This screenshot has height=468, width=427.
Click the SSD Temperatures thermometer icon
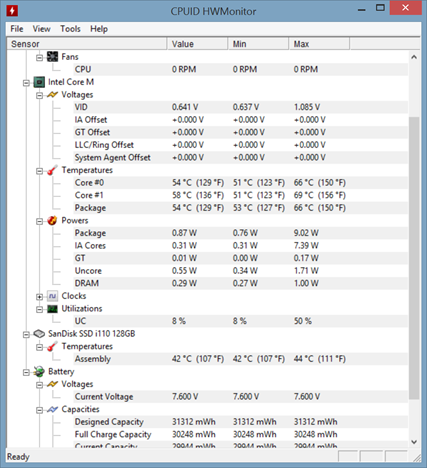[x=52, y=347]
